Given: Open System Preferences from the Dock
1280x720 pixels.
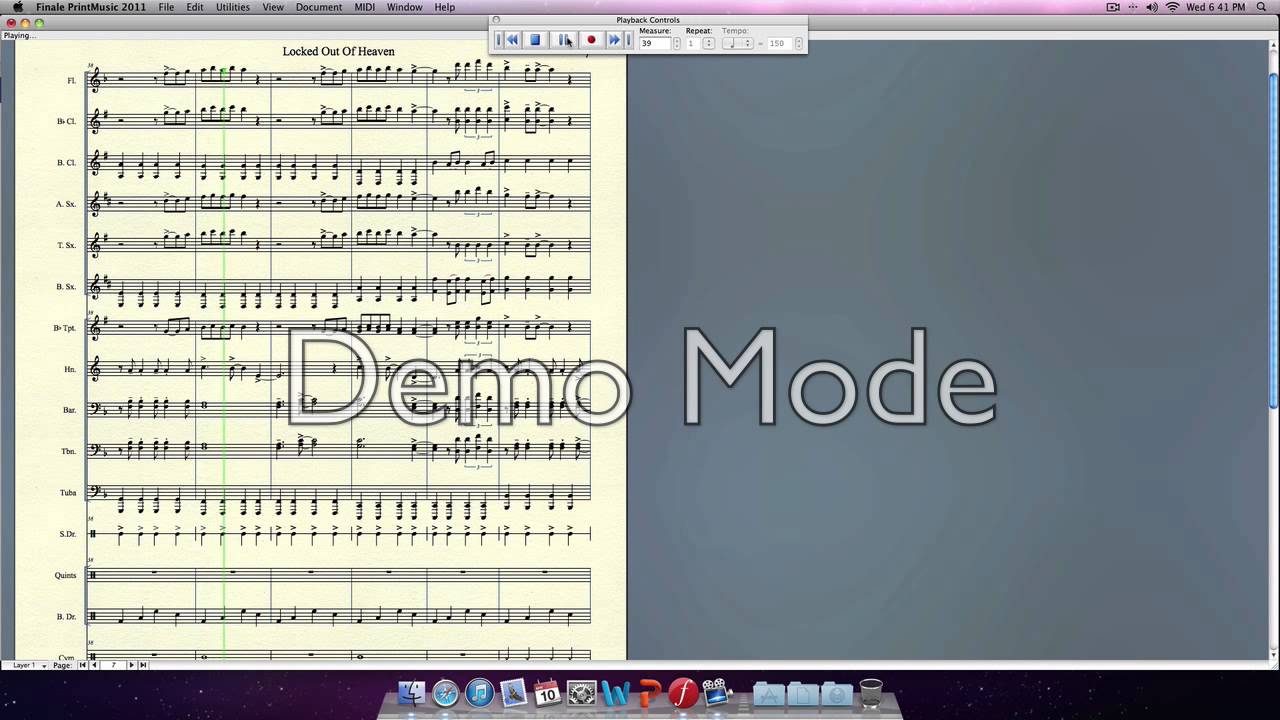Looking at the screenshot, I should 581,692.
